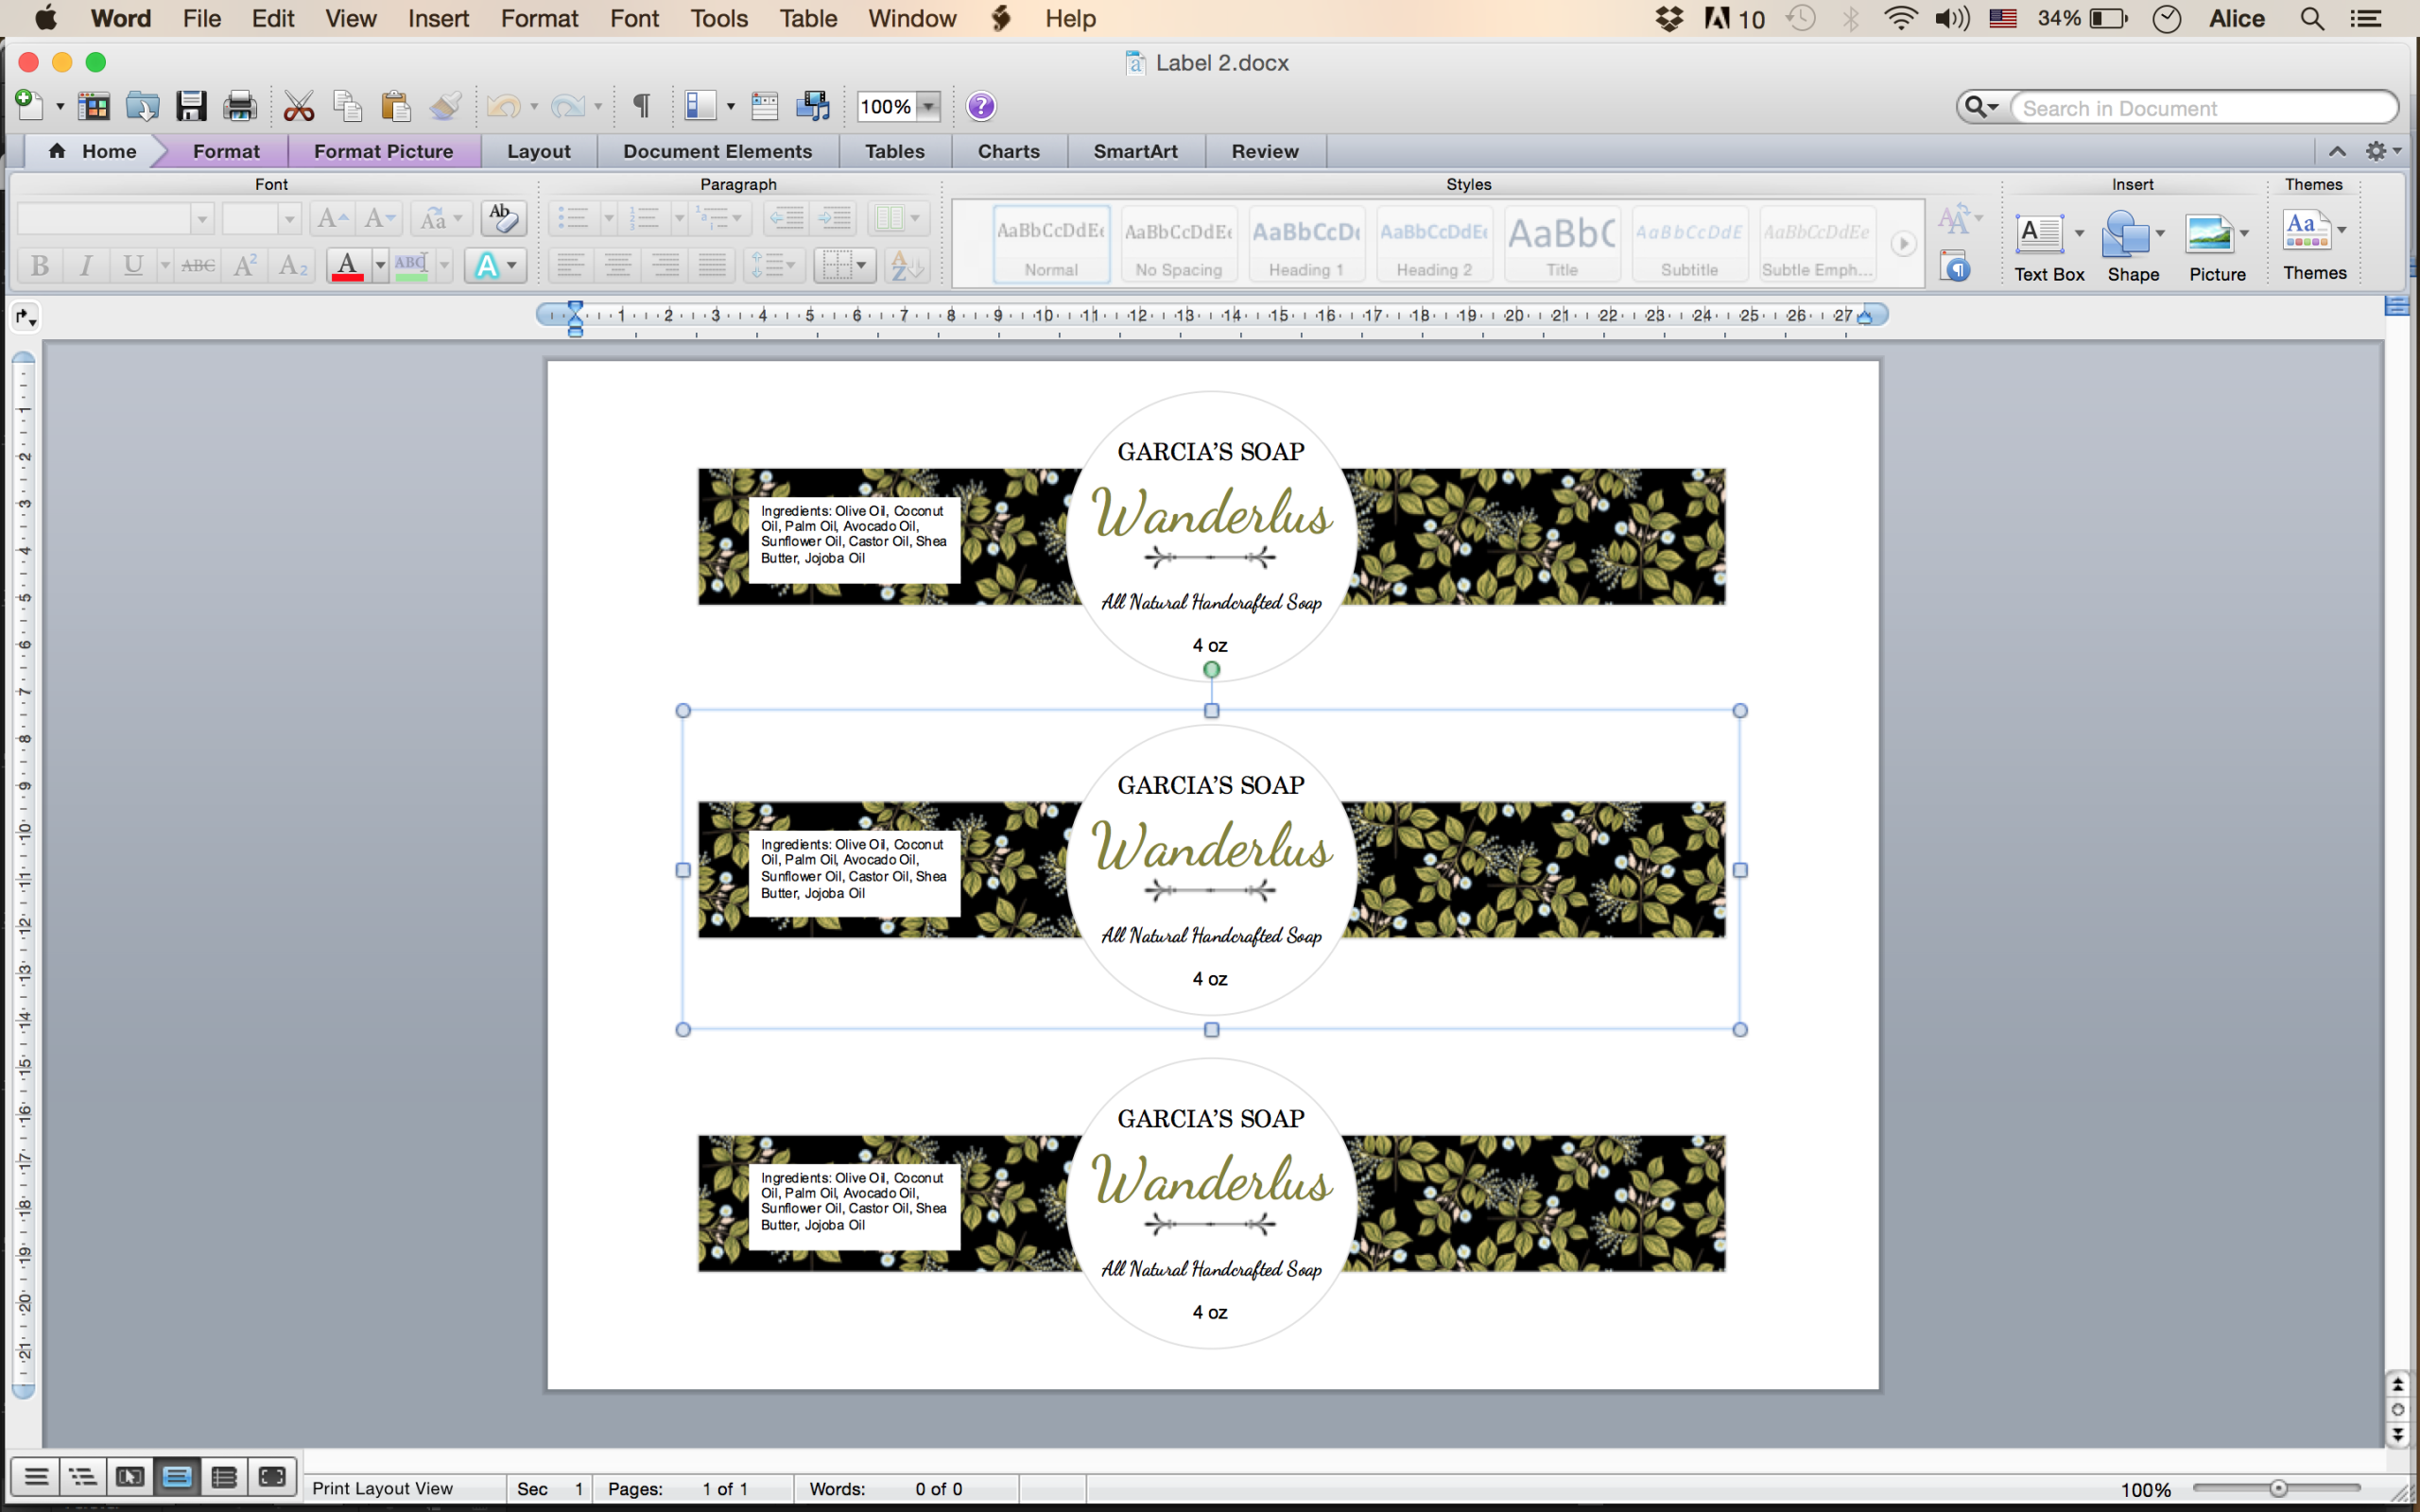Toggle Subscript formatting
The image size is (2420, 1512).
click(x=292, y=265)
